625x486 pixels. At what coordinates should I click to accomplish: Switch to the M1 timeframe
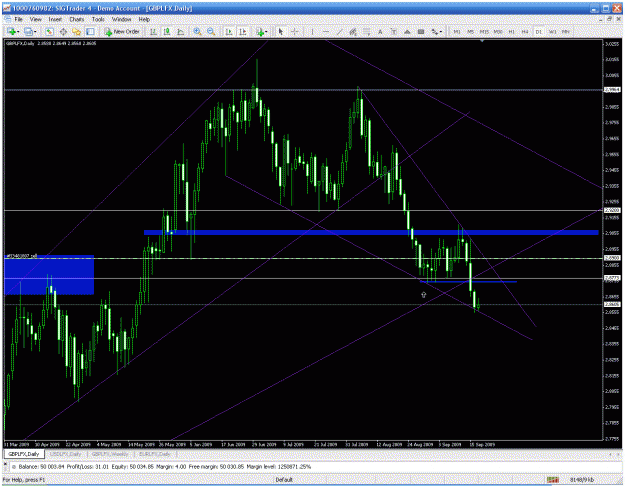point(457,31)
